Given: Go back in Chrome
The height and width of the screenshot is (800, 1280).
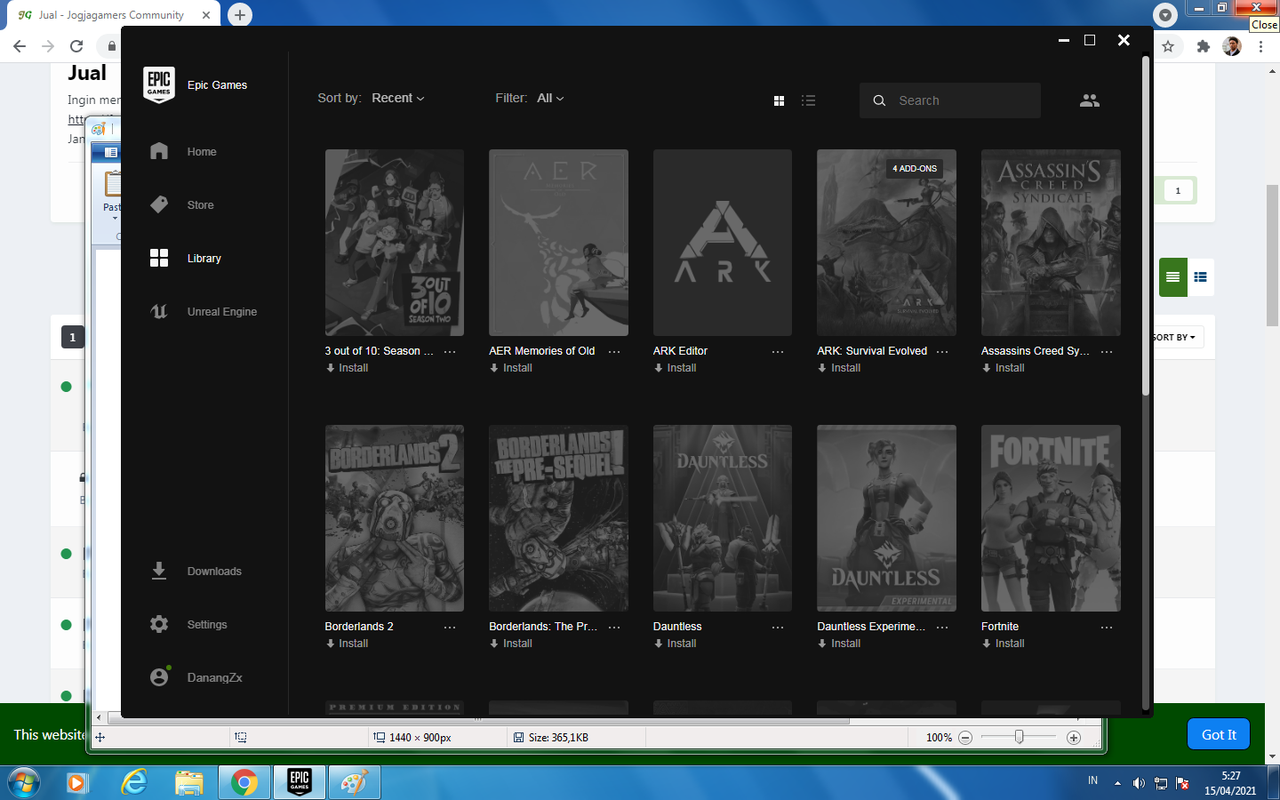Looking at the screenshot, I should click(x=19, y=46).
